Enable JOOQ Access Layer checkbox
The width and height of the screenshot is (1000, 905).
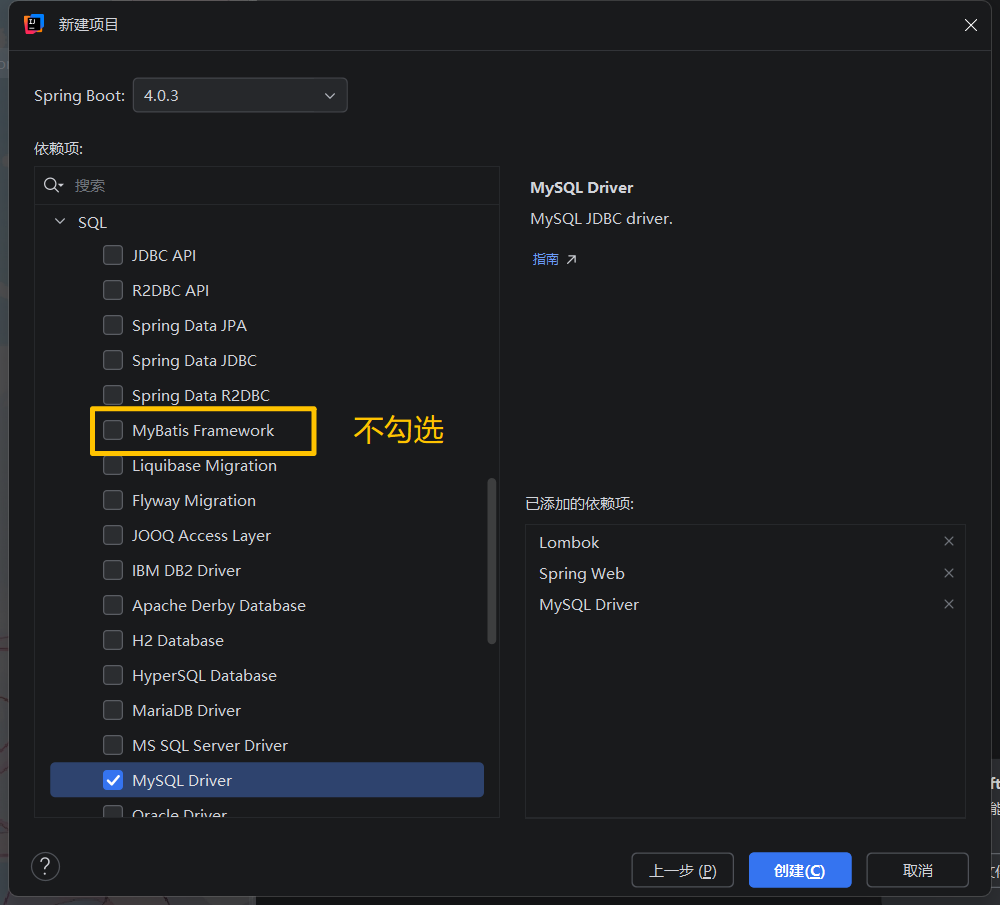point(113,535)
